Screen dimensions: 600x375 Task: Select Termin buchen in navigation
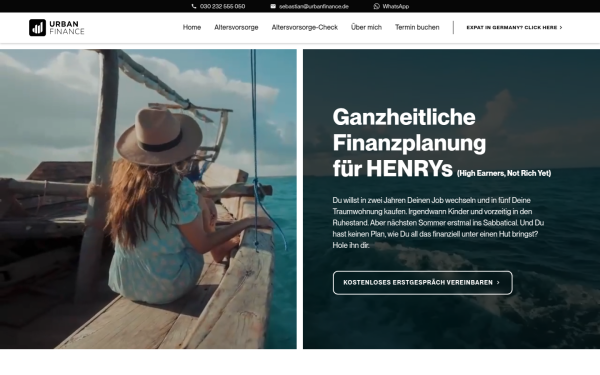point(417,27)
